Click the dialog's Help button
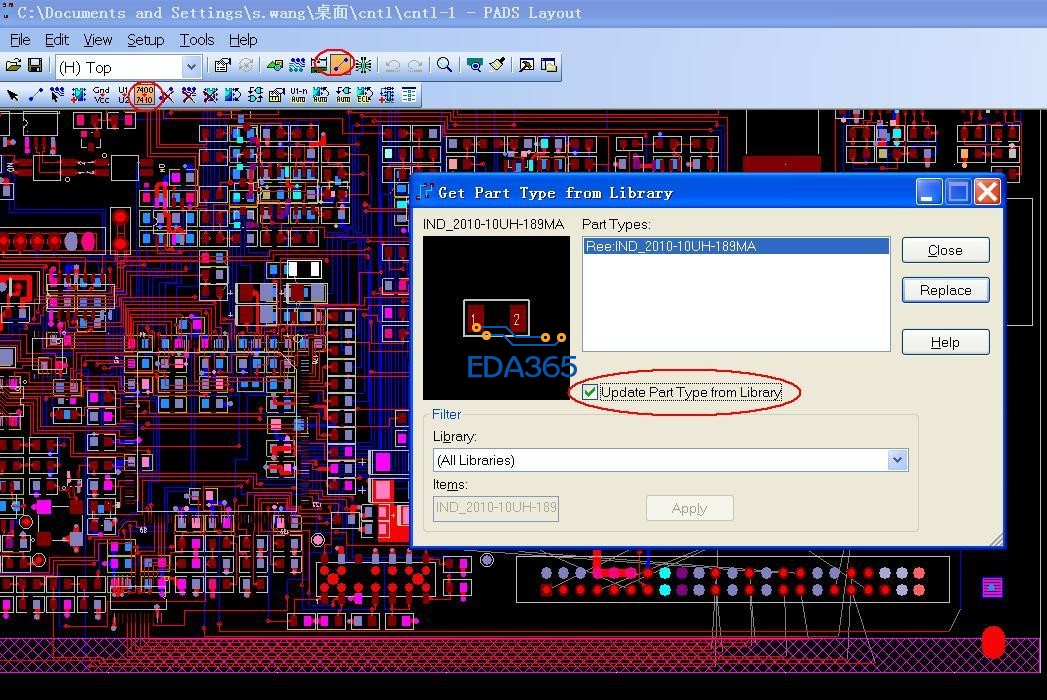The width and height of the screenshot is (1047, 700). point(946,343)
